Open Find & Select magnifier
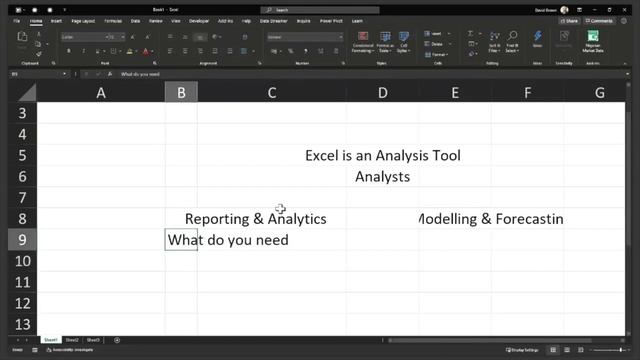This screenshot has width=640, height=360. (x=512, y=42)
